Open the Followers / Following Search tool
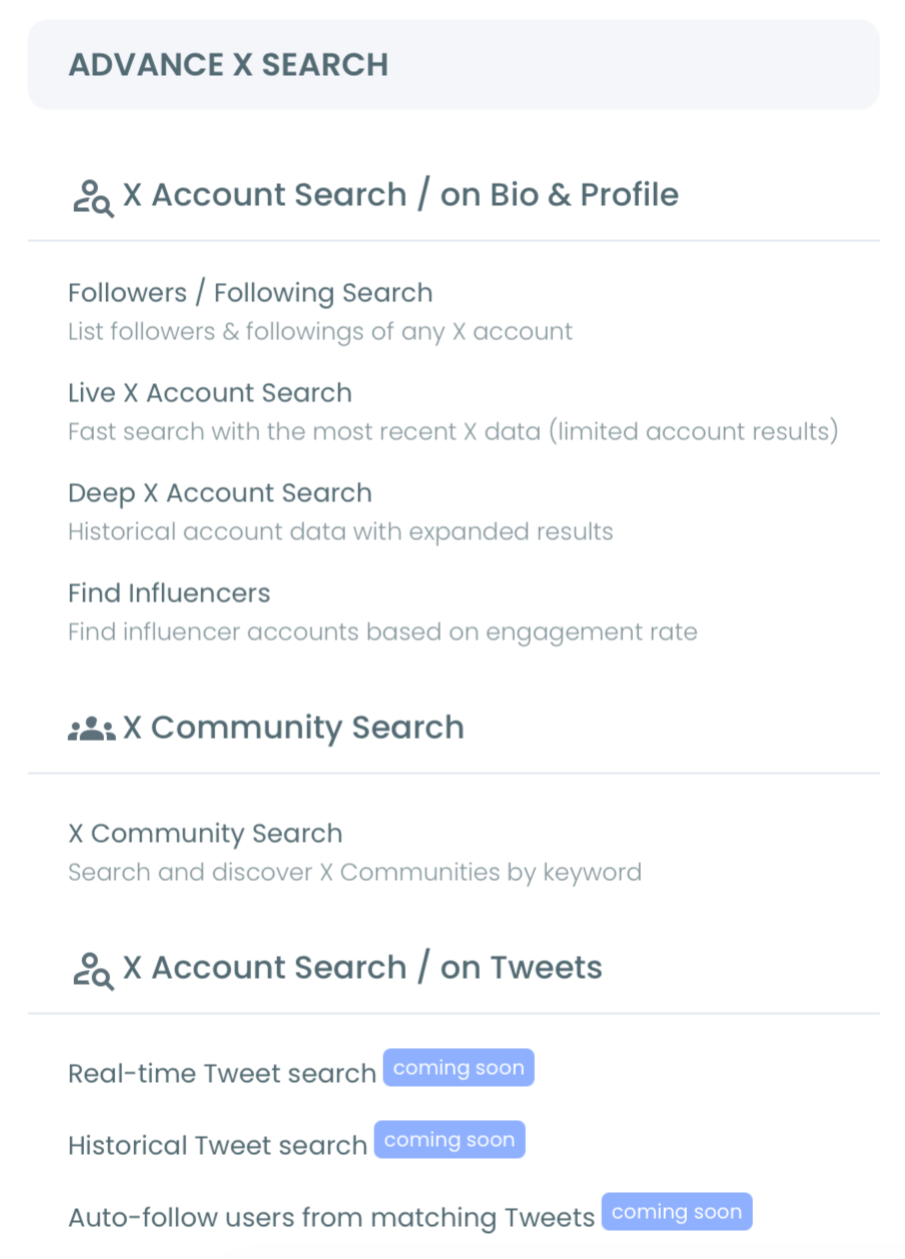 [249, 292]
